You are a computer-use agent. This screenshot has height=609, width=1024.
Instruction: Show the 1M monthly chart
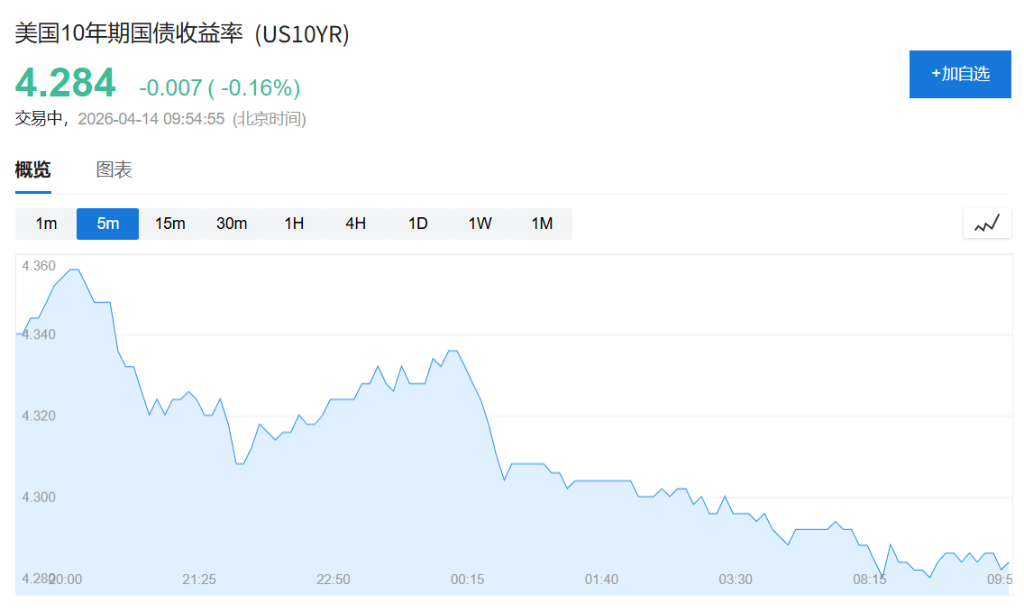point(542,224)
